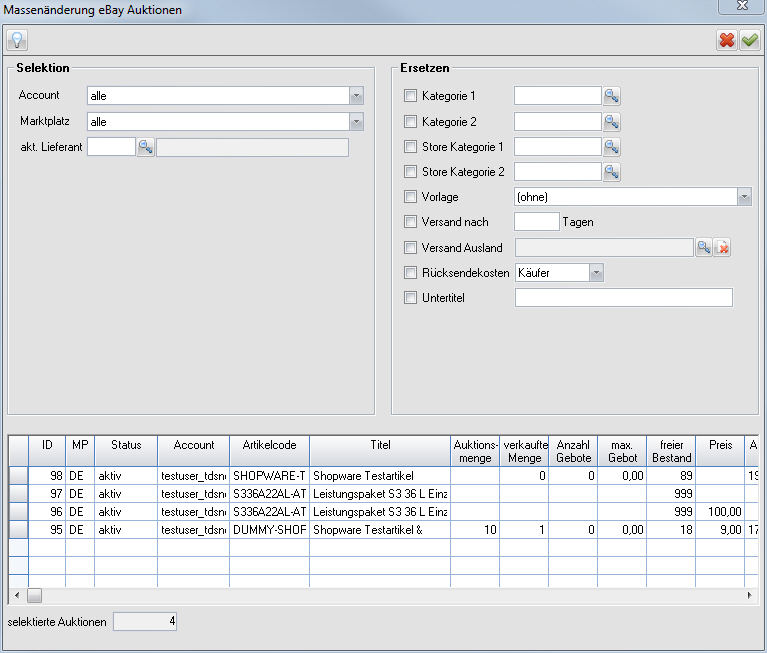Open search for Store Kategorie 2

click(611, 172)
